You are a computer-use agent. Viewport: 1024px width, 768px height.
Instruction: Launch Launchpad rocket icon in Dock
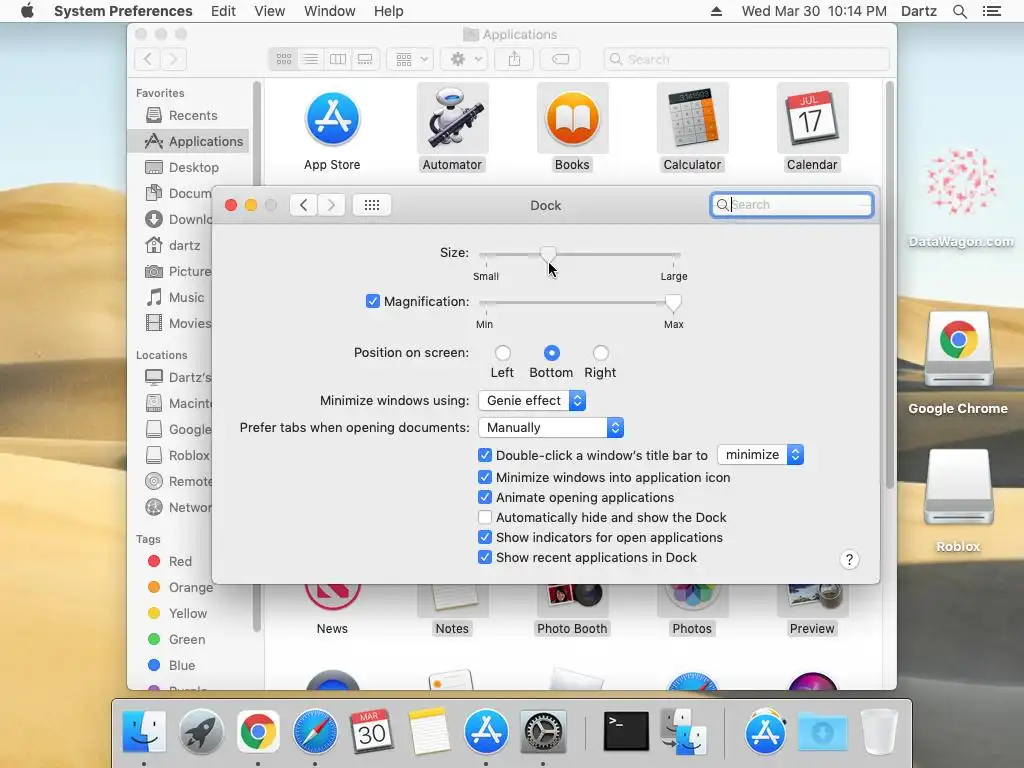click(201, 731)
